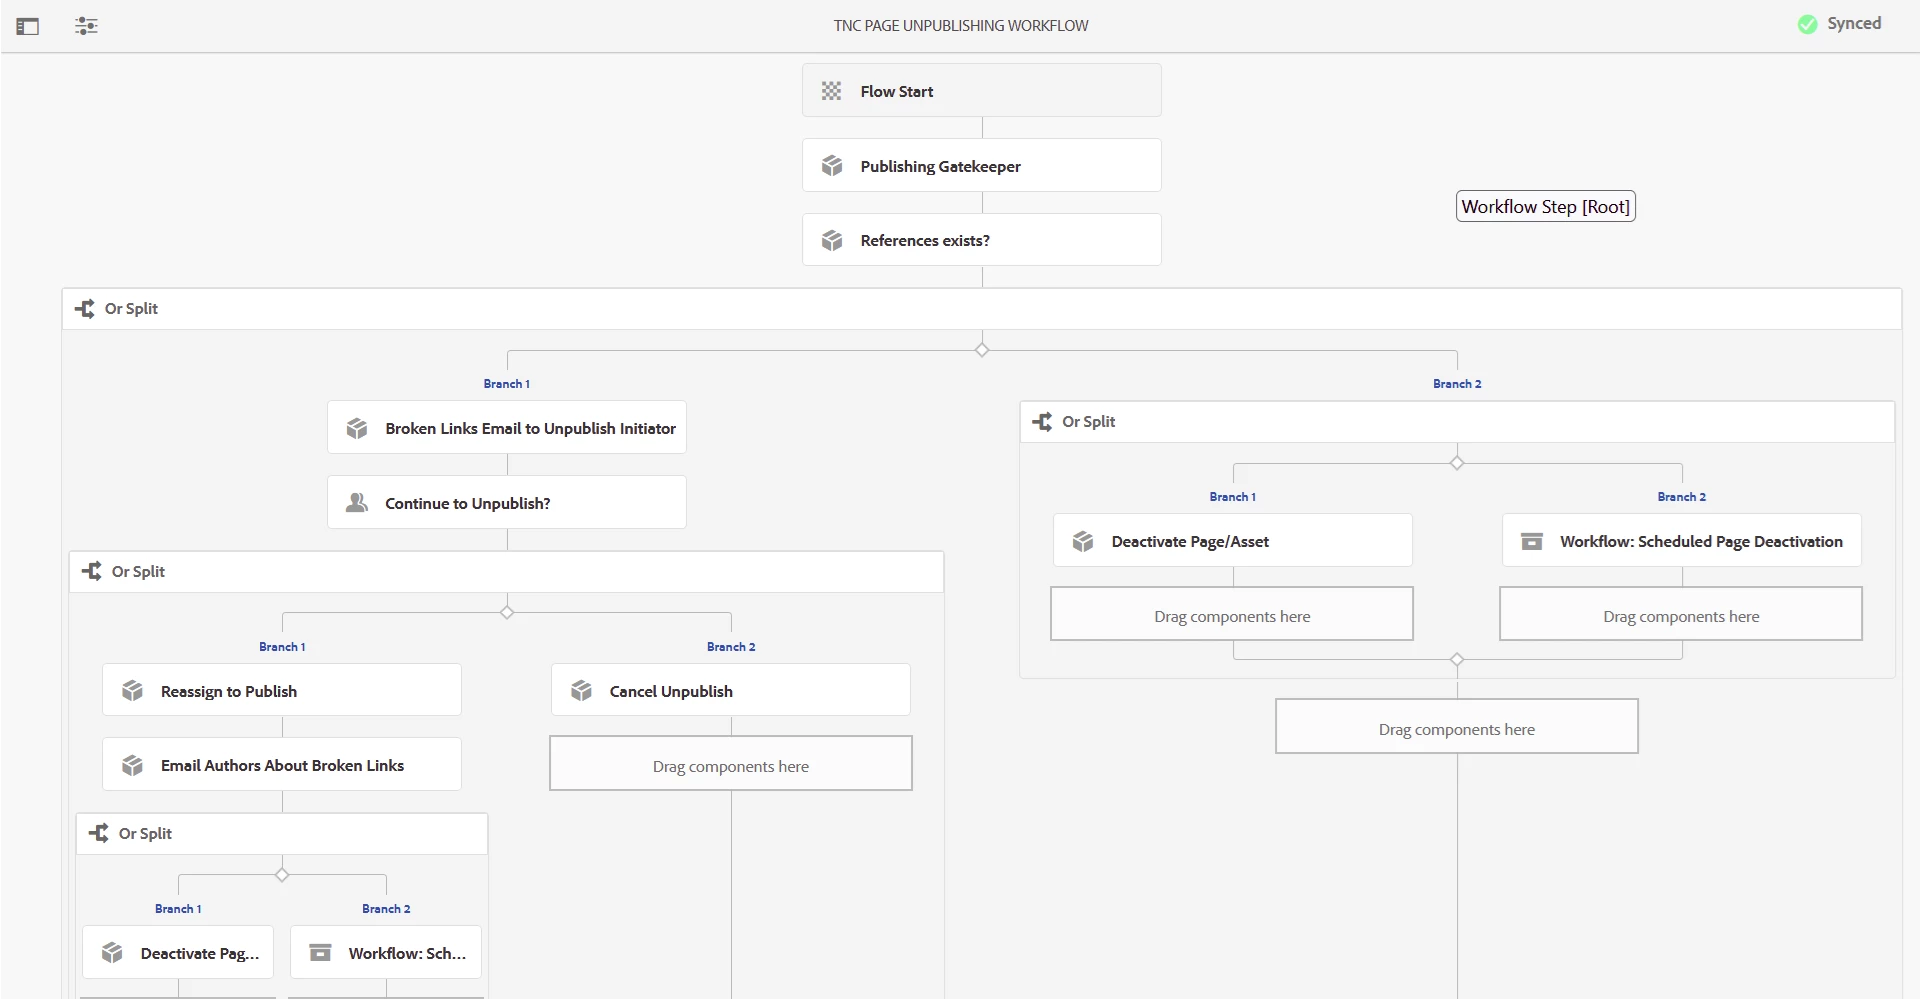Click the top-level Or Split icon
Viewport: 1920px width, 999px height.
pos(85,309)
